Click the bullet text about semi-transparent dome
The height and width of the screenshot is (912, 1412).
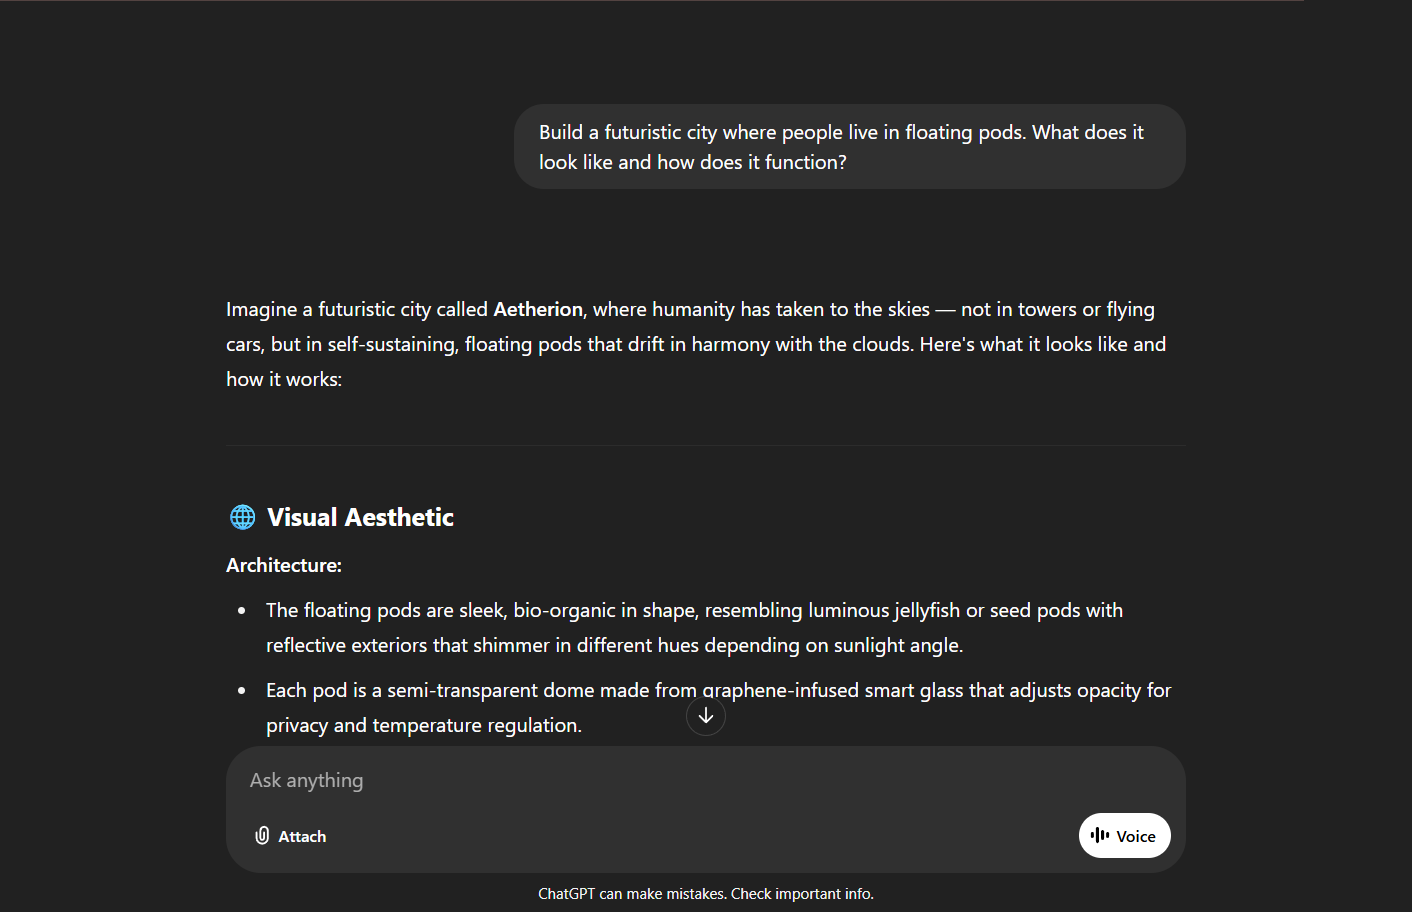click(x=718, y=707)
